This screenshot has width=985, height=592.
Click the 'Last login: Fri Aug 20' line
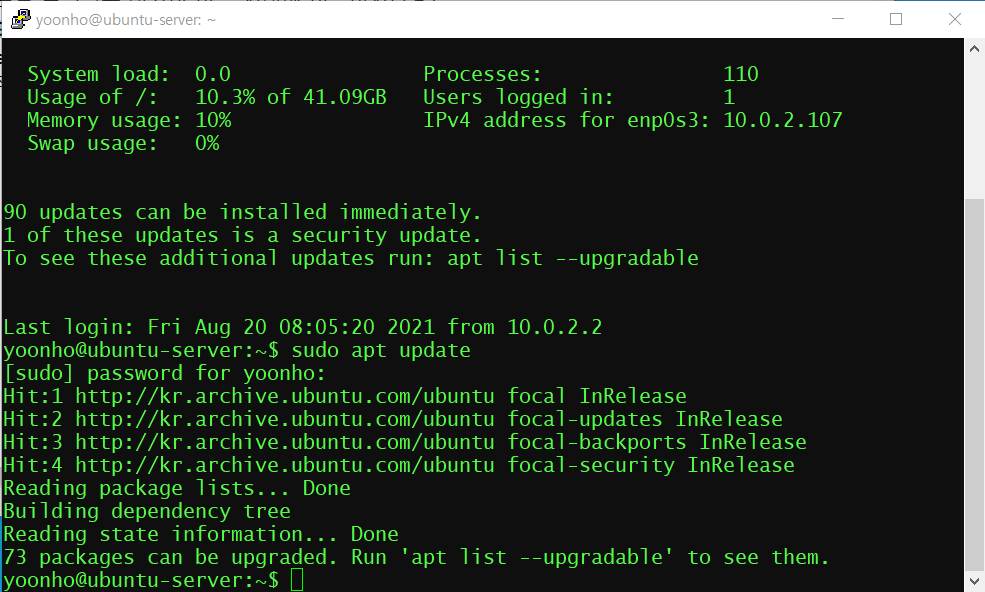click(x=303, y=327)
